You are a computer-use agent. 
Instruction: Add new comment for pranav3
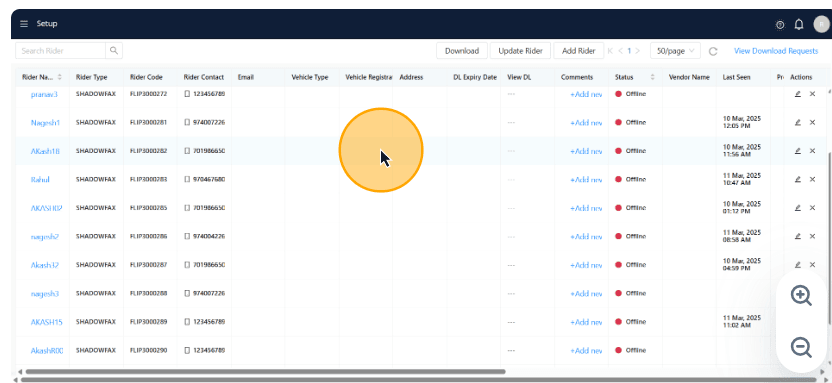click(586, 94)
